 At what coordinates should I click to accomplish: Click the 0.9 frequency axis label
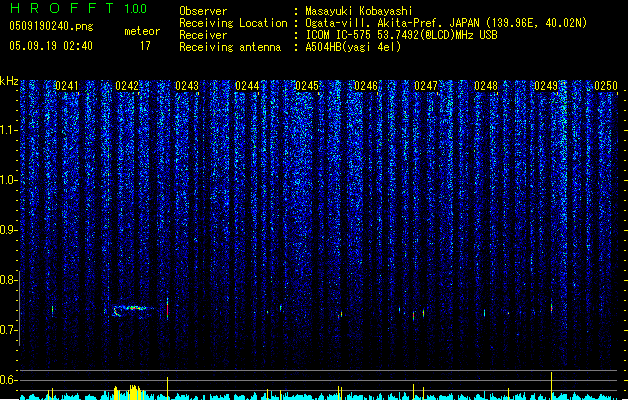coord(8,230)
